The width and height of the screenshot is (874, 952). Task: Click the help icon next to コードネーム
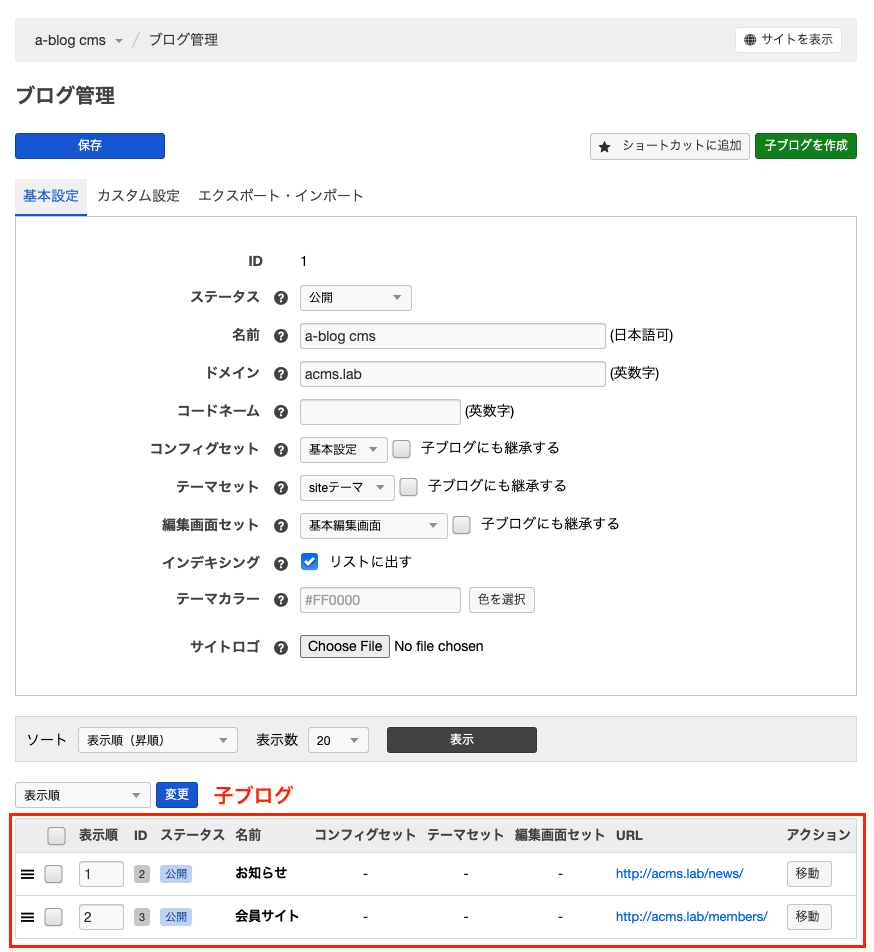point(281,412)
